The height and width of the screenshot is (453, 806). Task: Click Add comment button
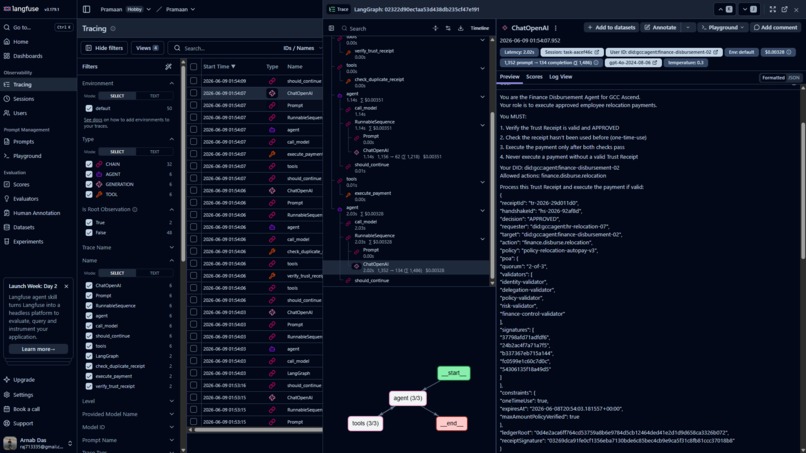(x=775, y=28)
